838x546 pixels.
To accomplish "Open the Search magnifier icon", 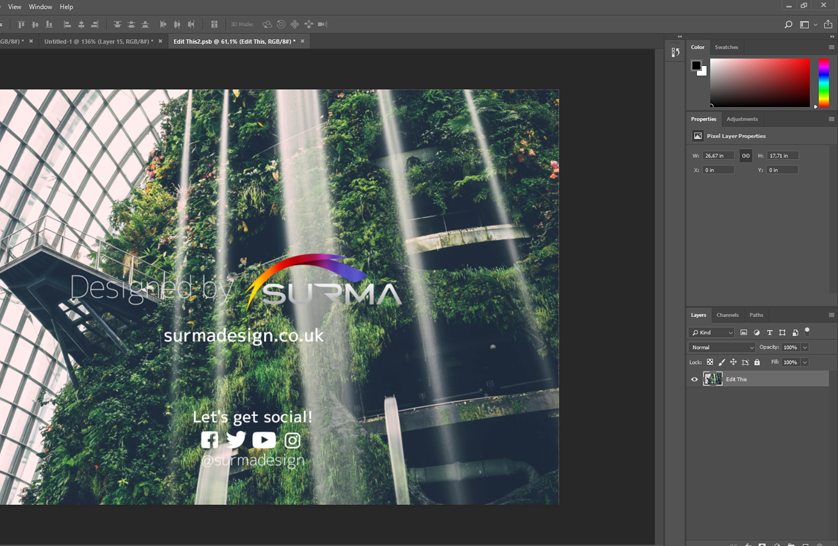I will coord(788,24).
